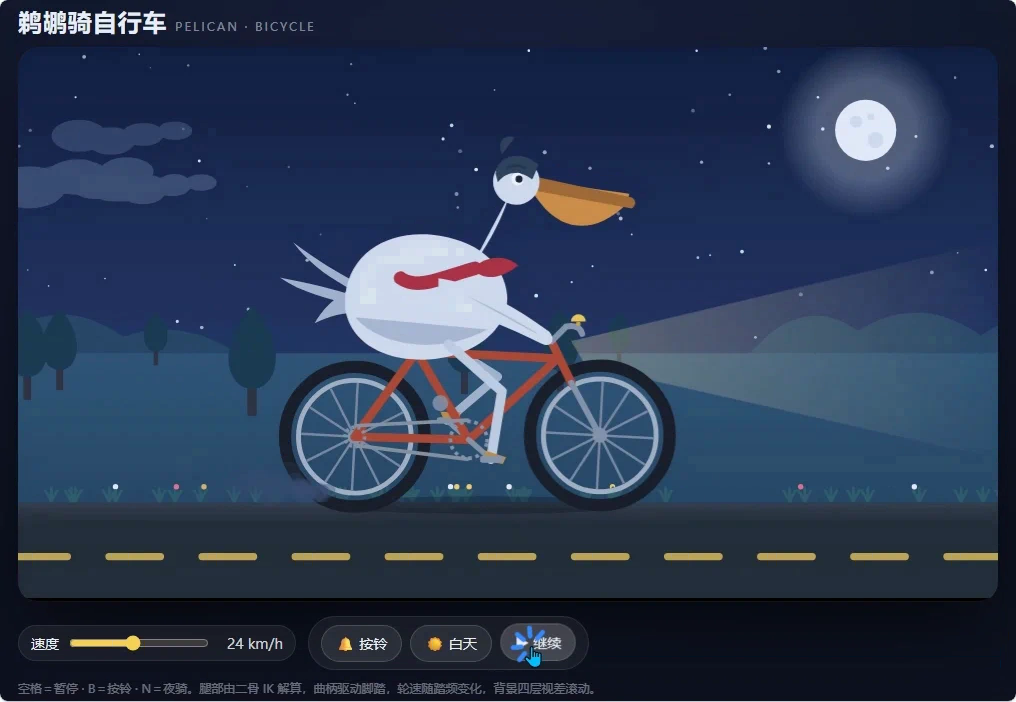This screenshot has height=702, width=1016.
Task: Resume the animation with the 继续 button
Action: click(538, 643)
